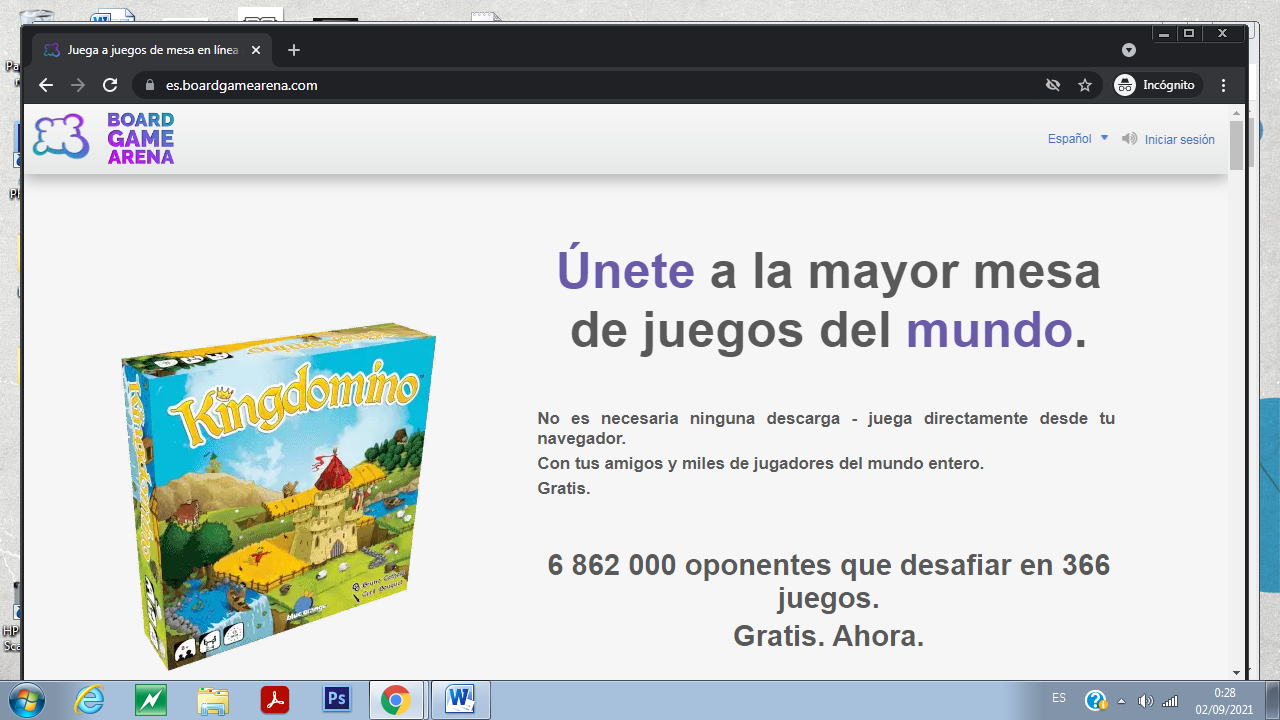Launch Internet Explorer from taskbar

tap(90, 700)
